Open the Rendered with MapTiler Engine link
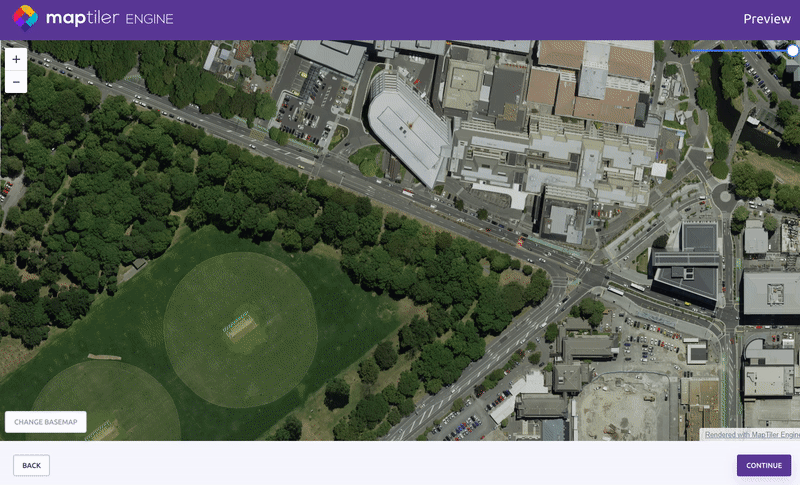Viewport: 800px width, 485px height. click(x=752, y=435)
